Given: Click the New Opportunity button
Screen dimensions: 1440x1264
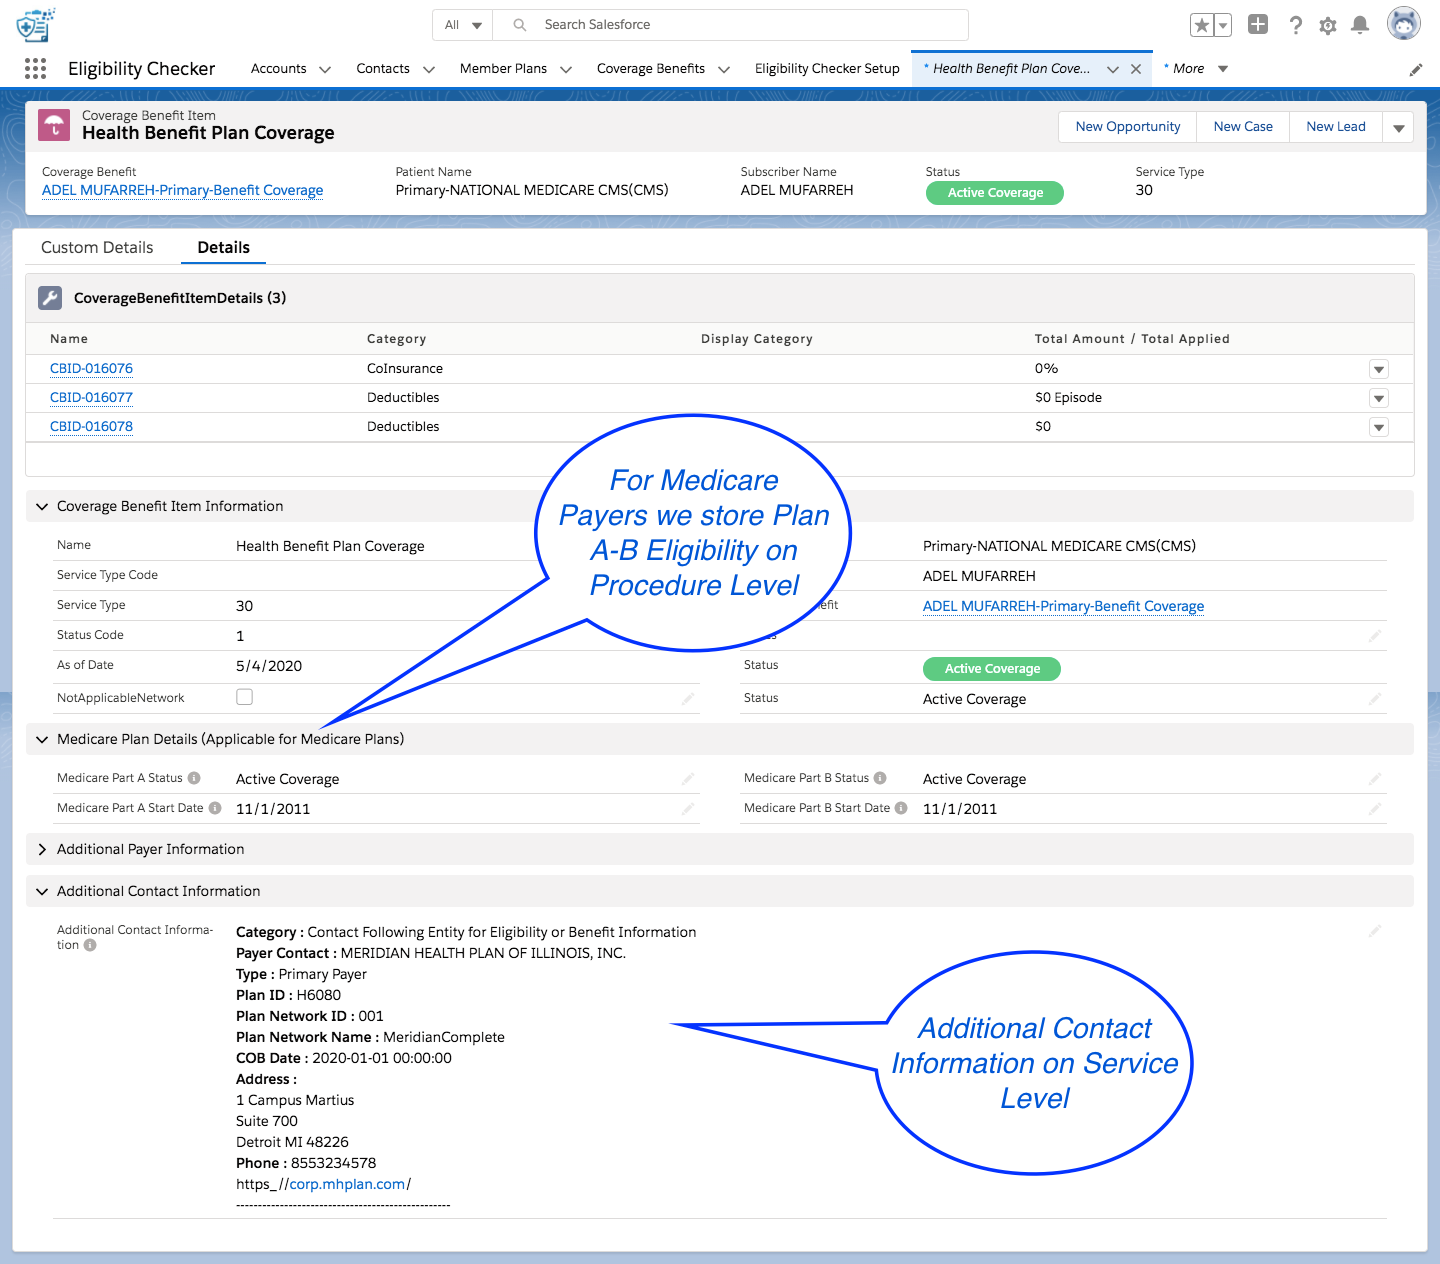Looking at the screenshot, I should [x=1127, y=126].
